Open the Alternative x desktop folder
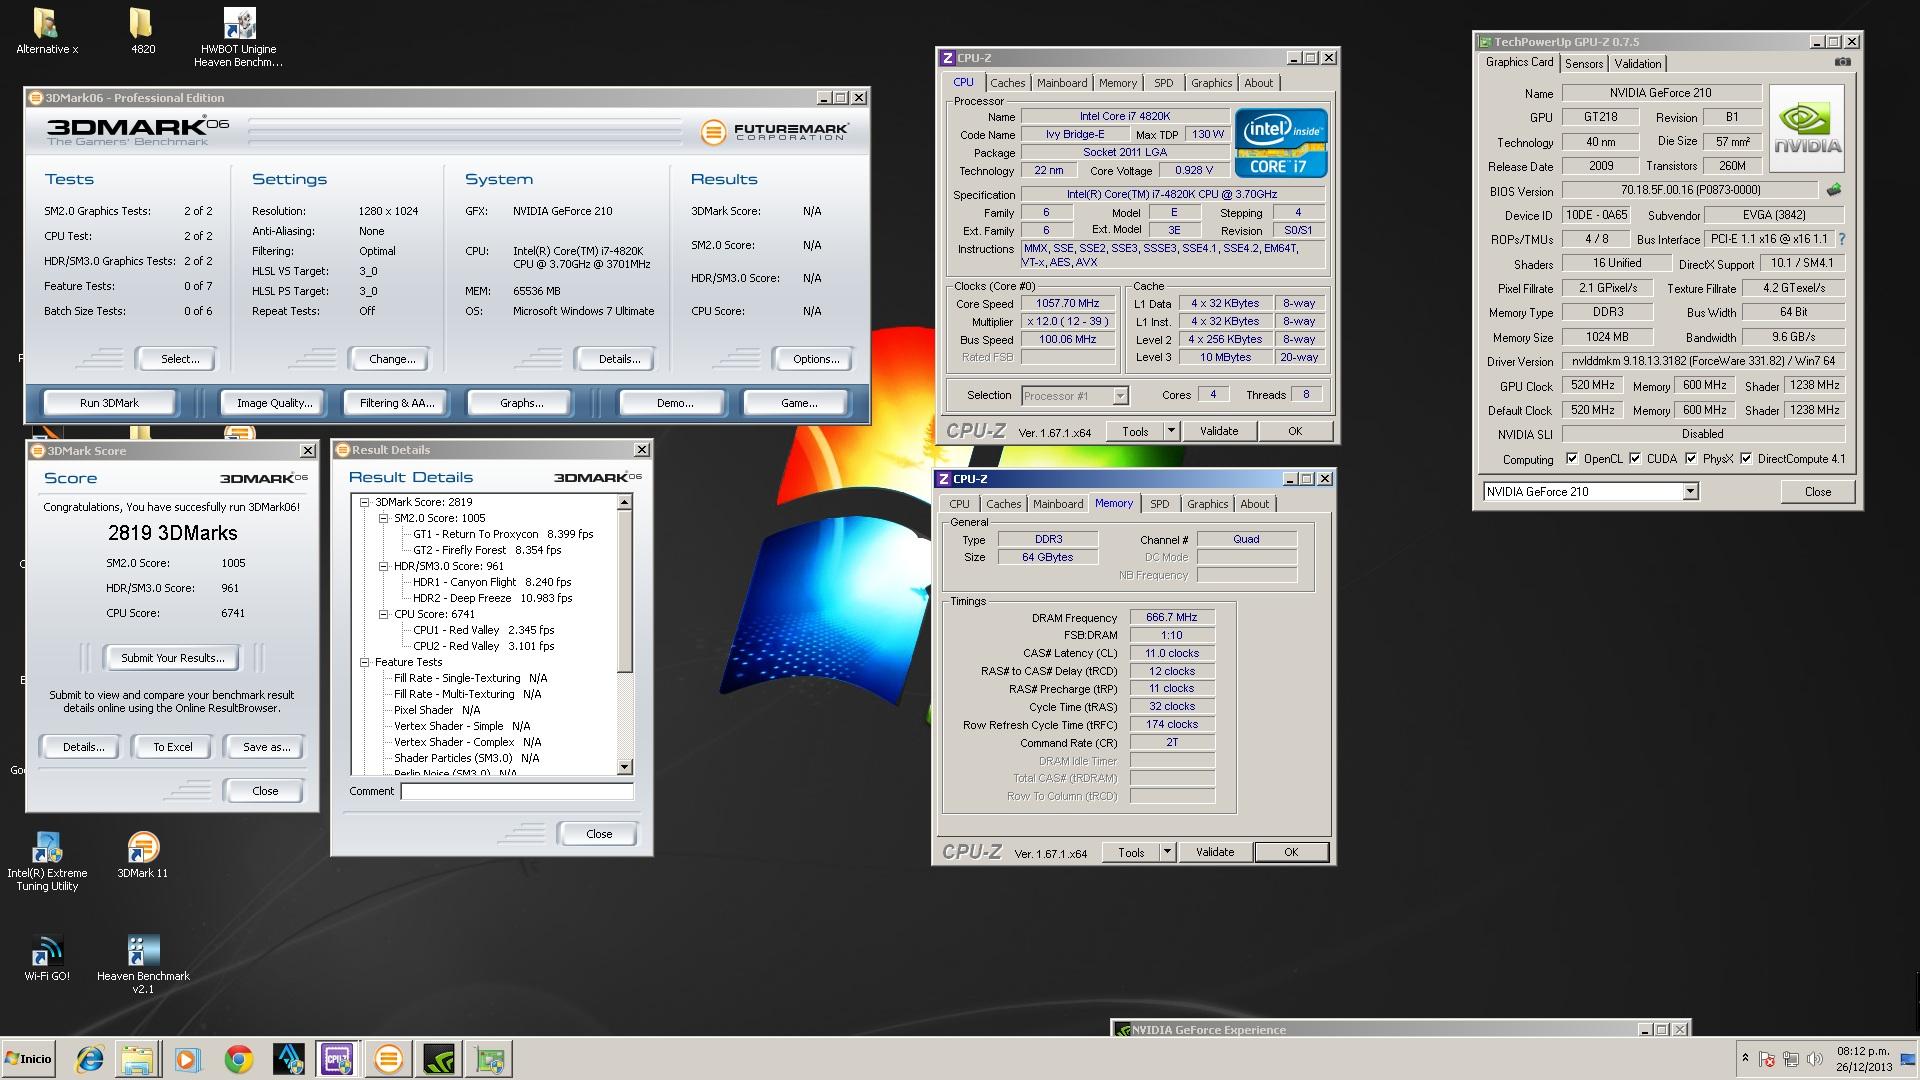1920x1080 pixels. 46,31
